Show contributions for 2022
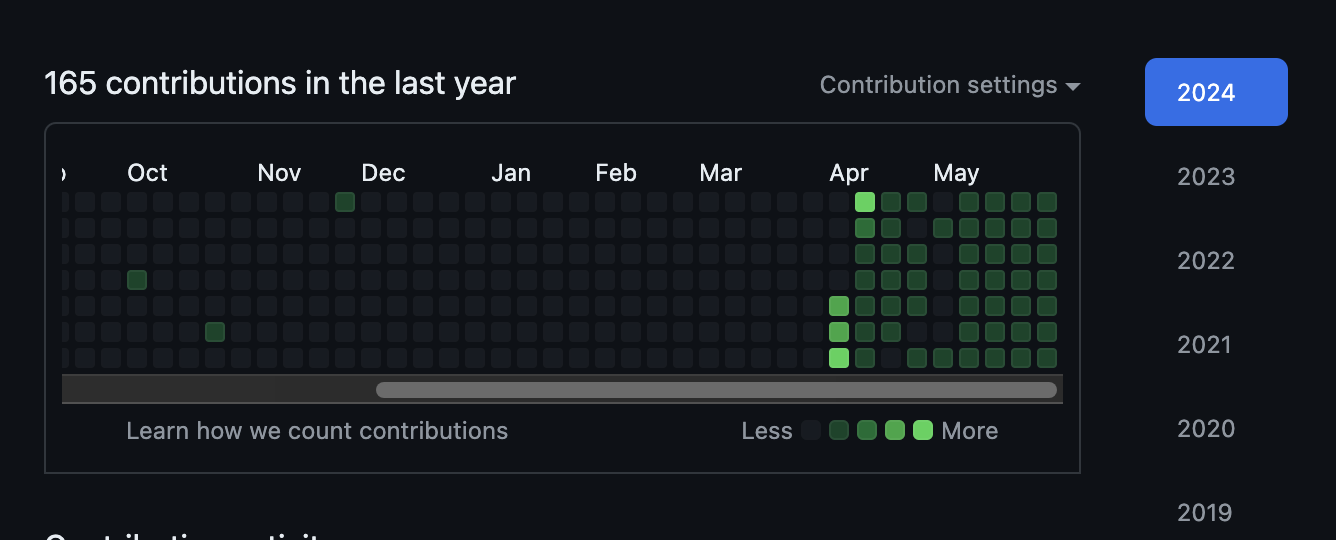This screenshot has height=540, width=1336. point(1206,261)
